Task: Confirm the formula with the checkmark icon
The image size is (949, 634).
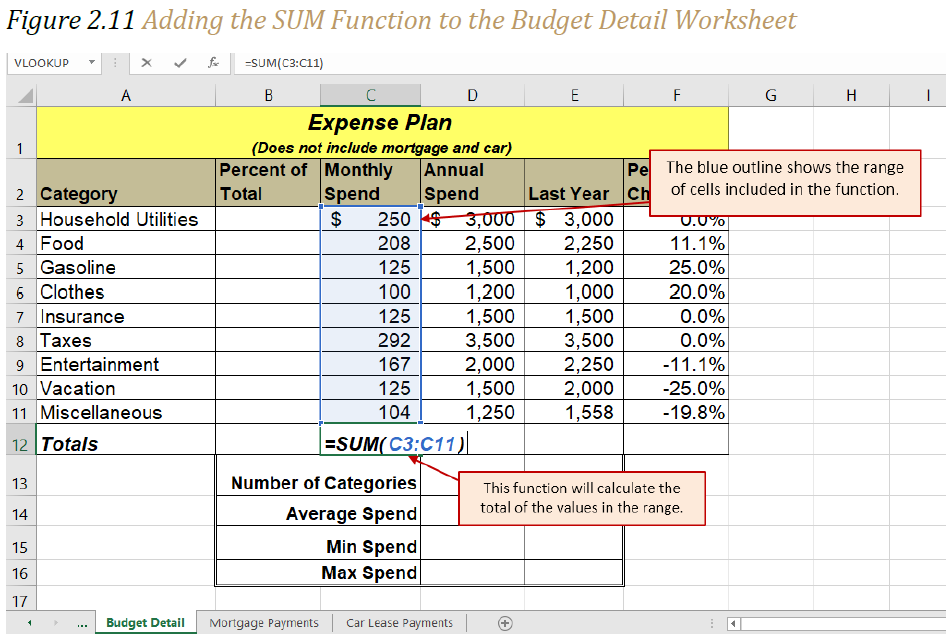Action: (180, 62)
